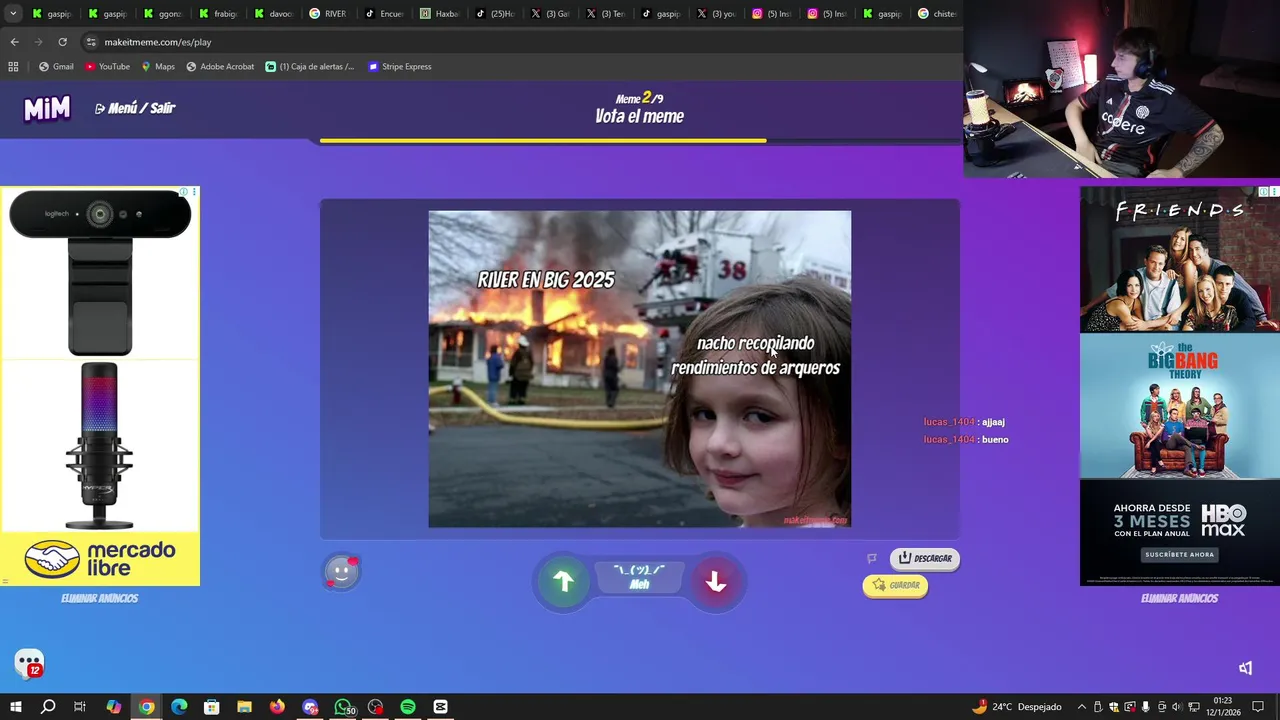Downvote the meme with red arrow
This screenshot has height=720, width=1280.
pos(715,581)
